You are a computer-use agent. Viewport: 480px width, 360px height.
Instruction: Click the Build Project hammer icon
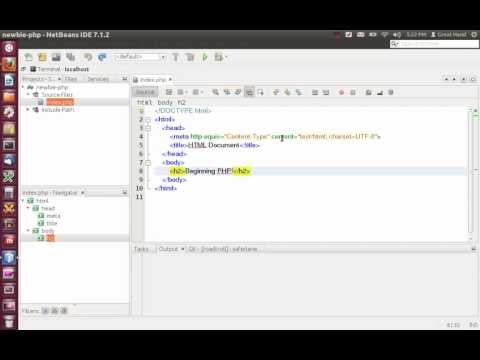175,57
